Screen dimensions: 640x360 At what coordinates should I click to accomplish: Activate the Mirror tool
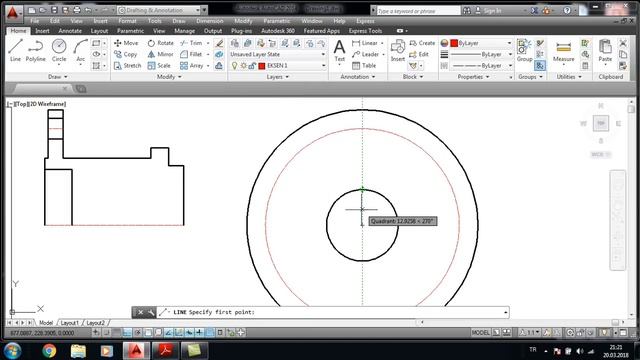pyautogui.click(x=160, y=54)
